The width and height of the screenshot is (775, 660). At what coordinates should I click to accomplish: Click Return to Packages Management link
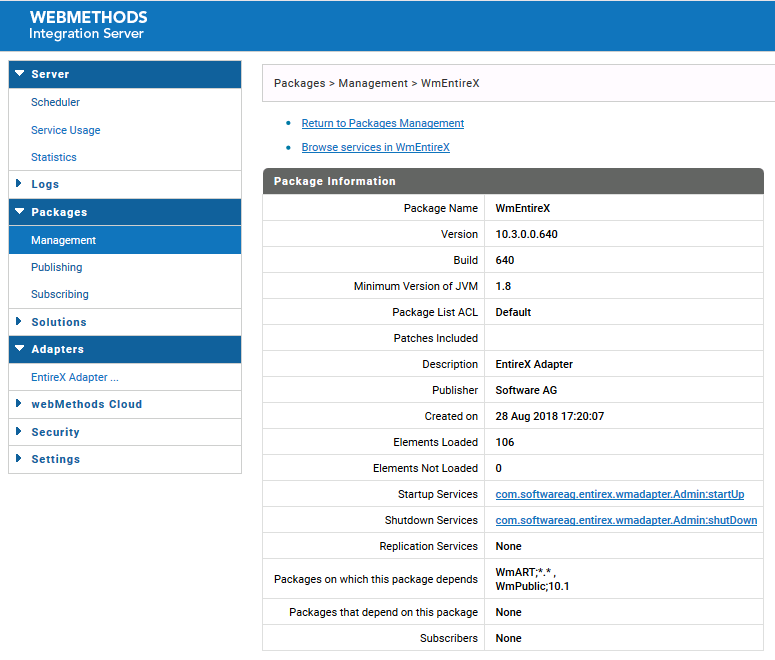click(382, 123)
